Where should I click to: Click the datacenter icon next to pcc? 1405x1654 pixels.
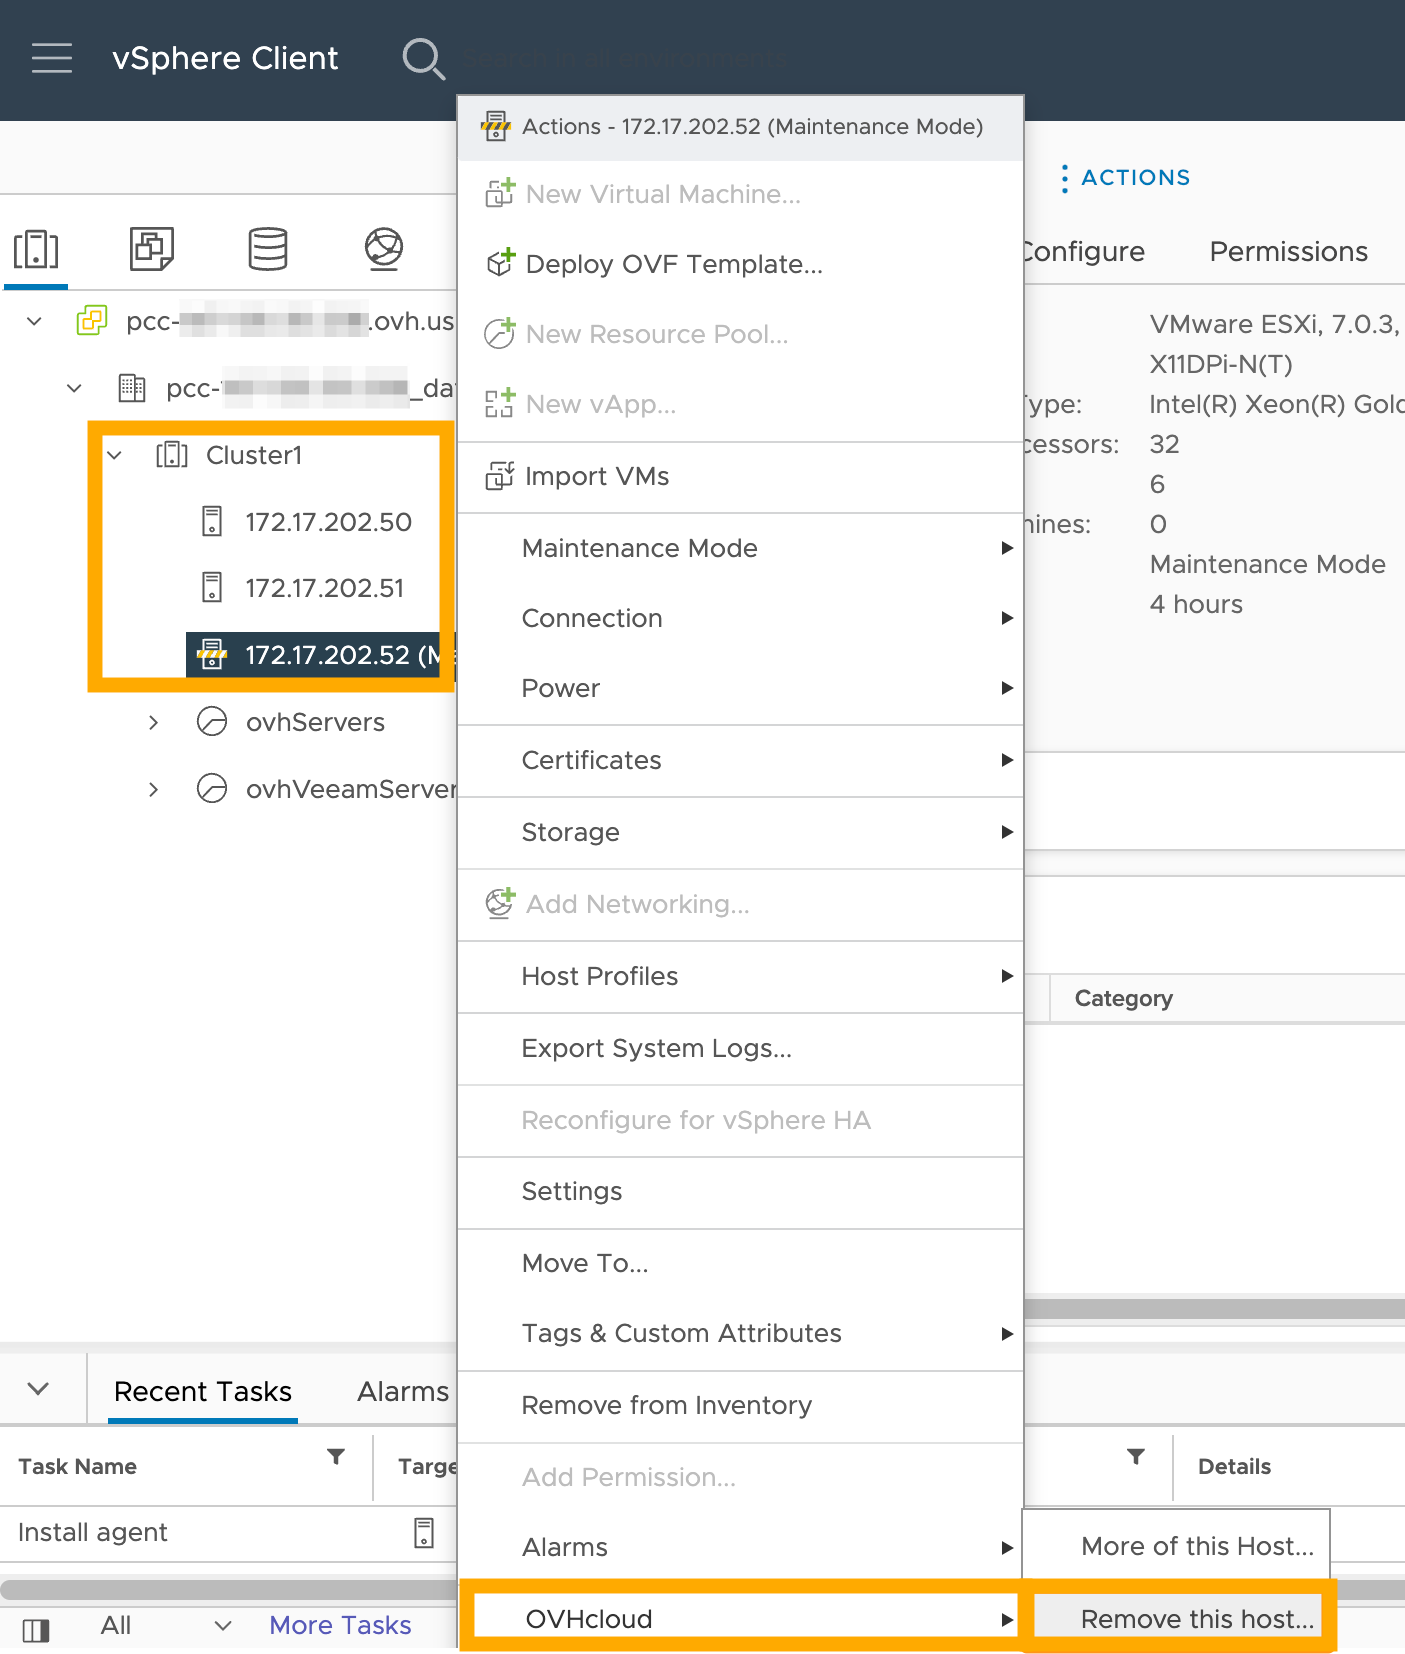click(132, 388)
